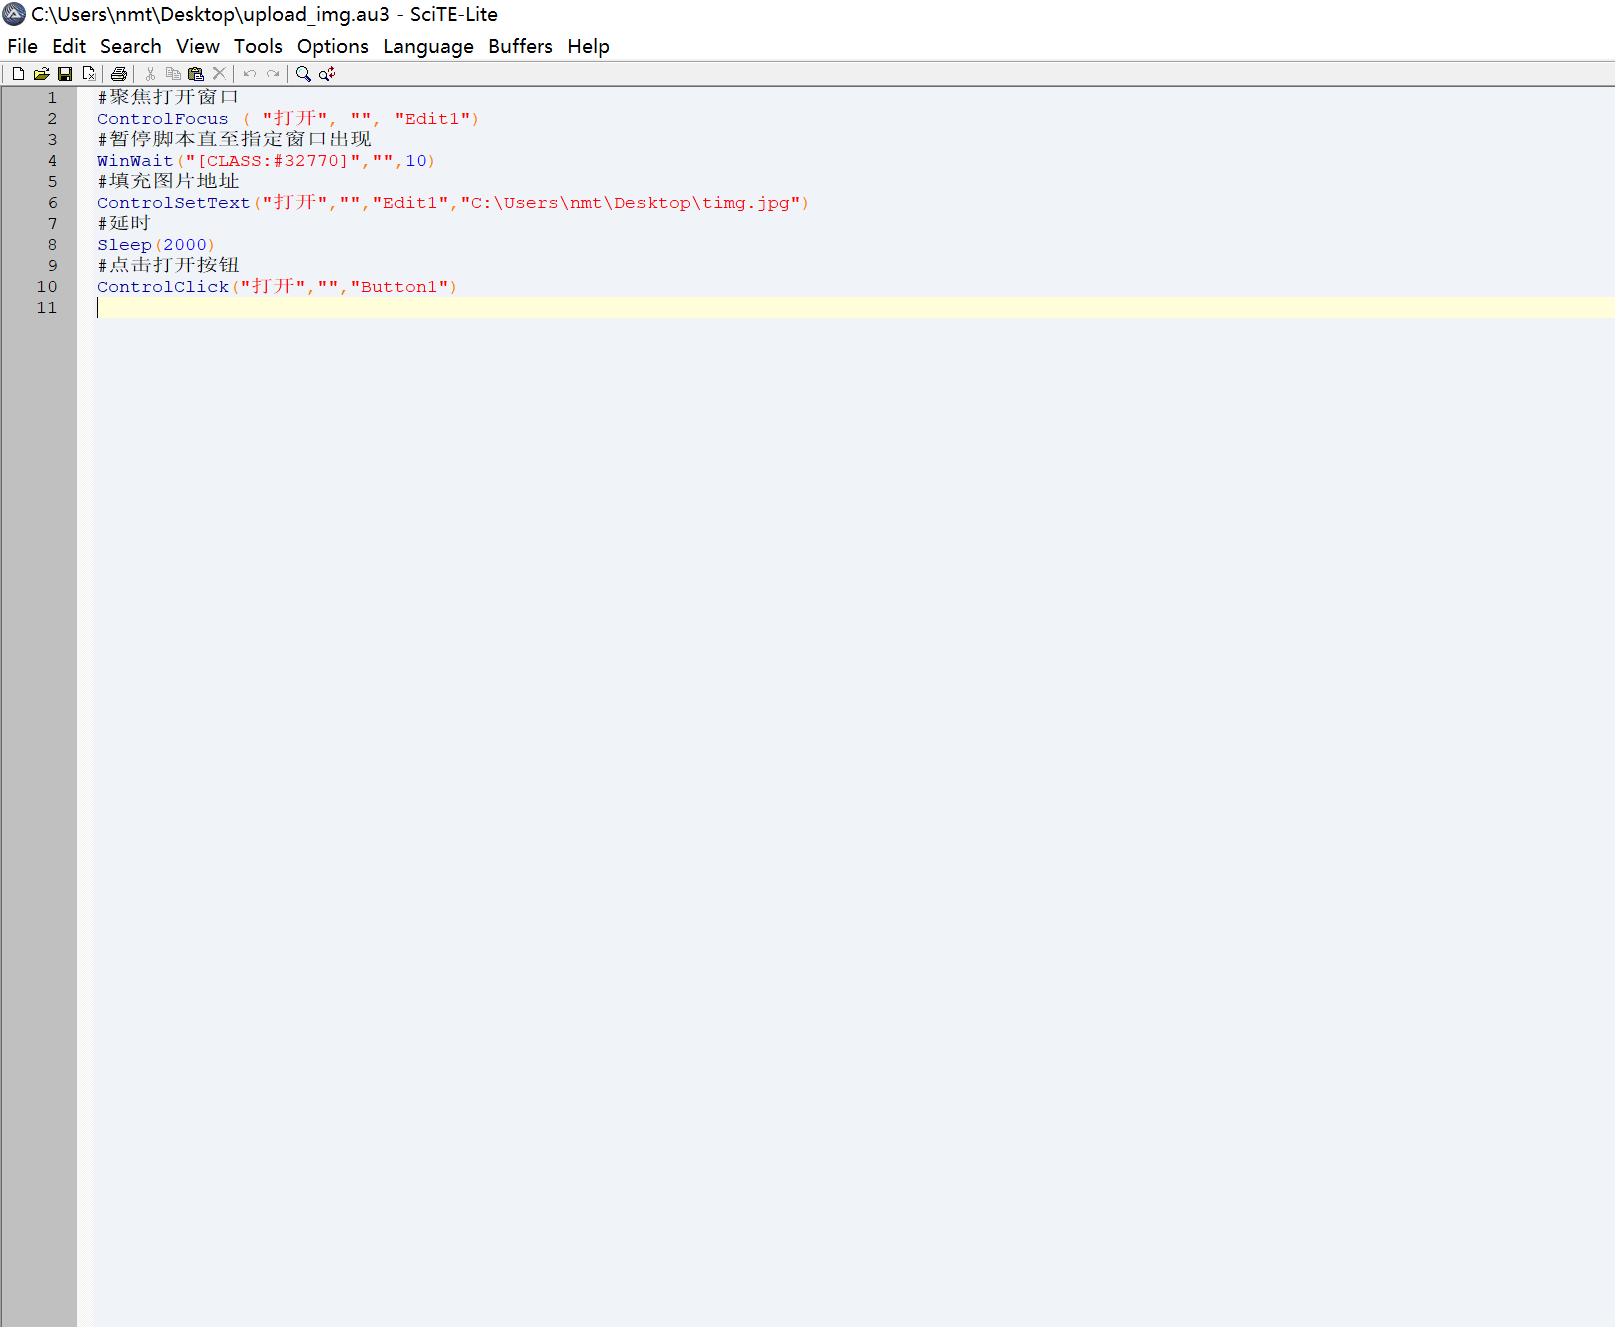Viewport: 1615px width, 1327px height.
Task: Click the comment #延时
Action: pos(124,223)
